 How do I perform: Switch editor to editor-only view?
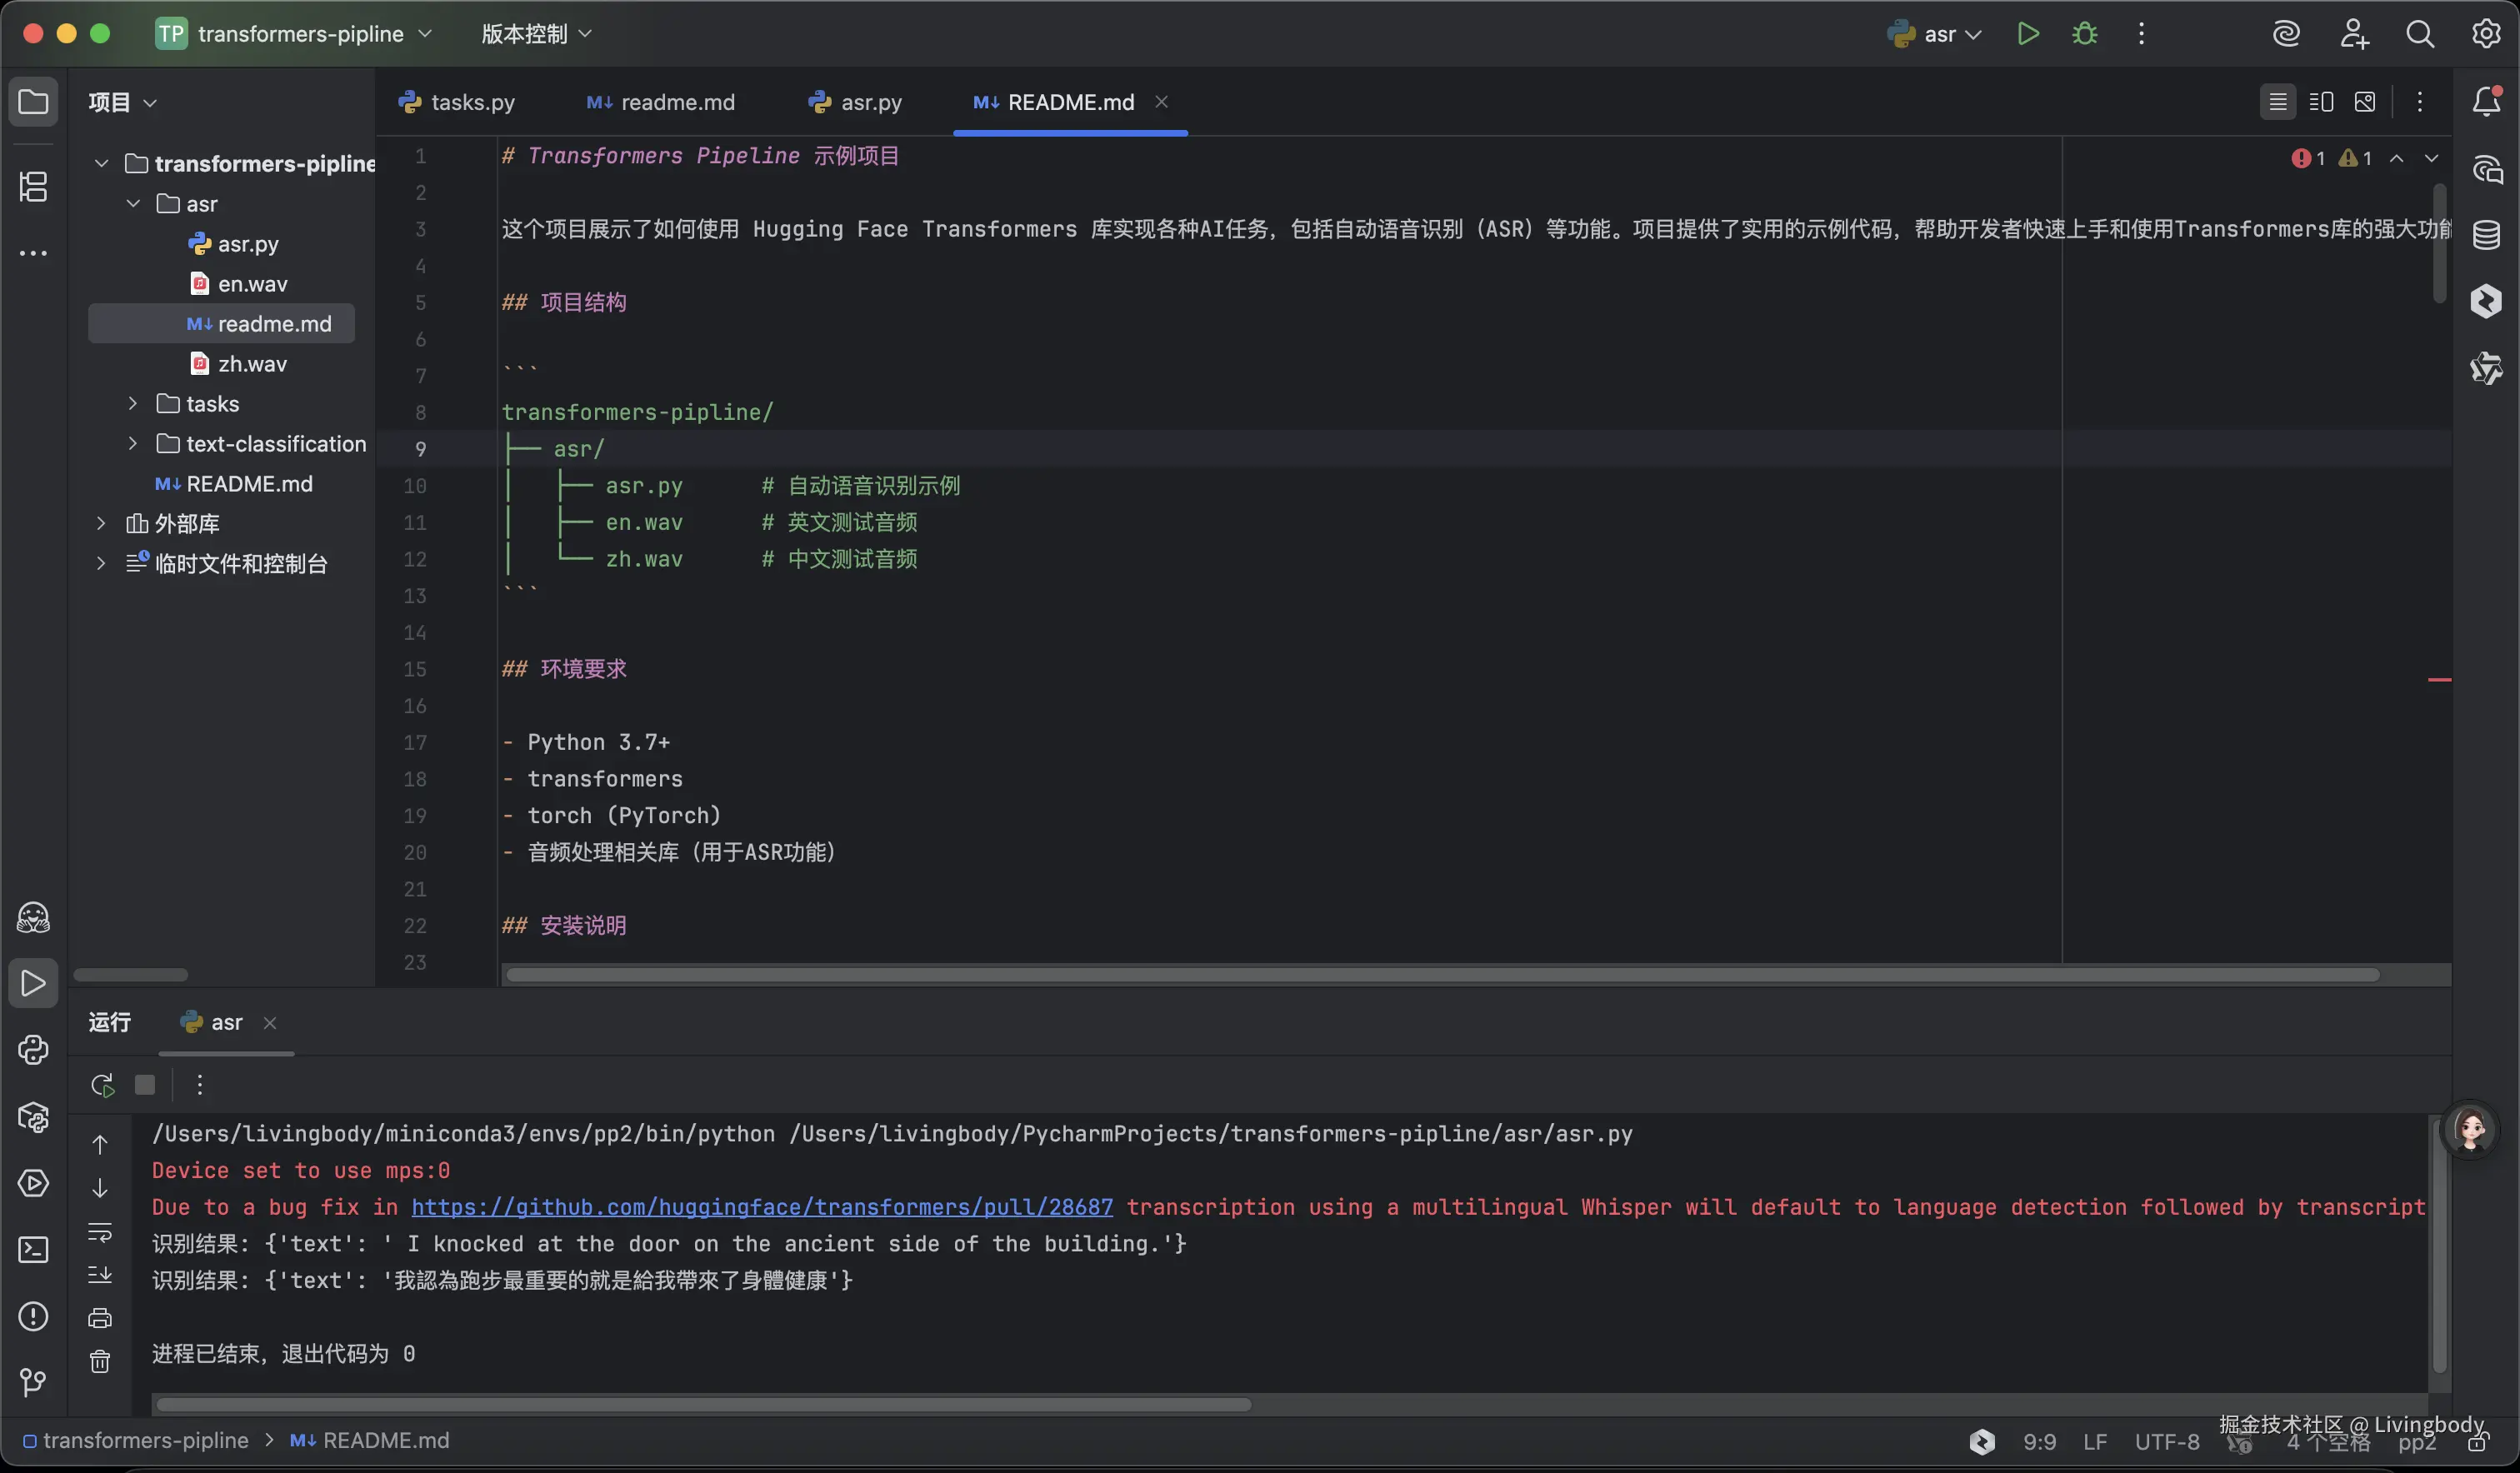tap(2278, 102)
